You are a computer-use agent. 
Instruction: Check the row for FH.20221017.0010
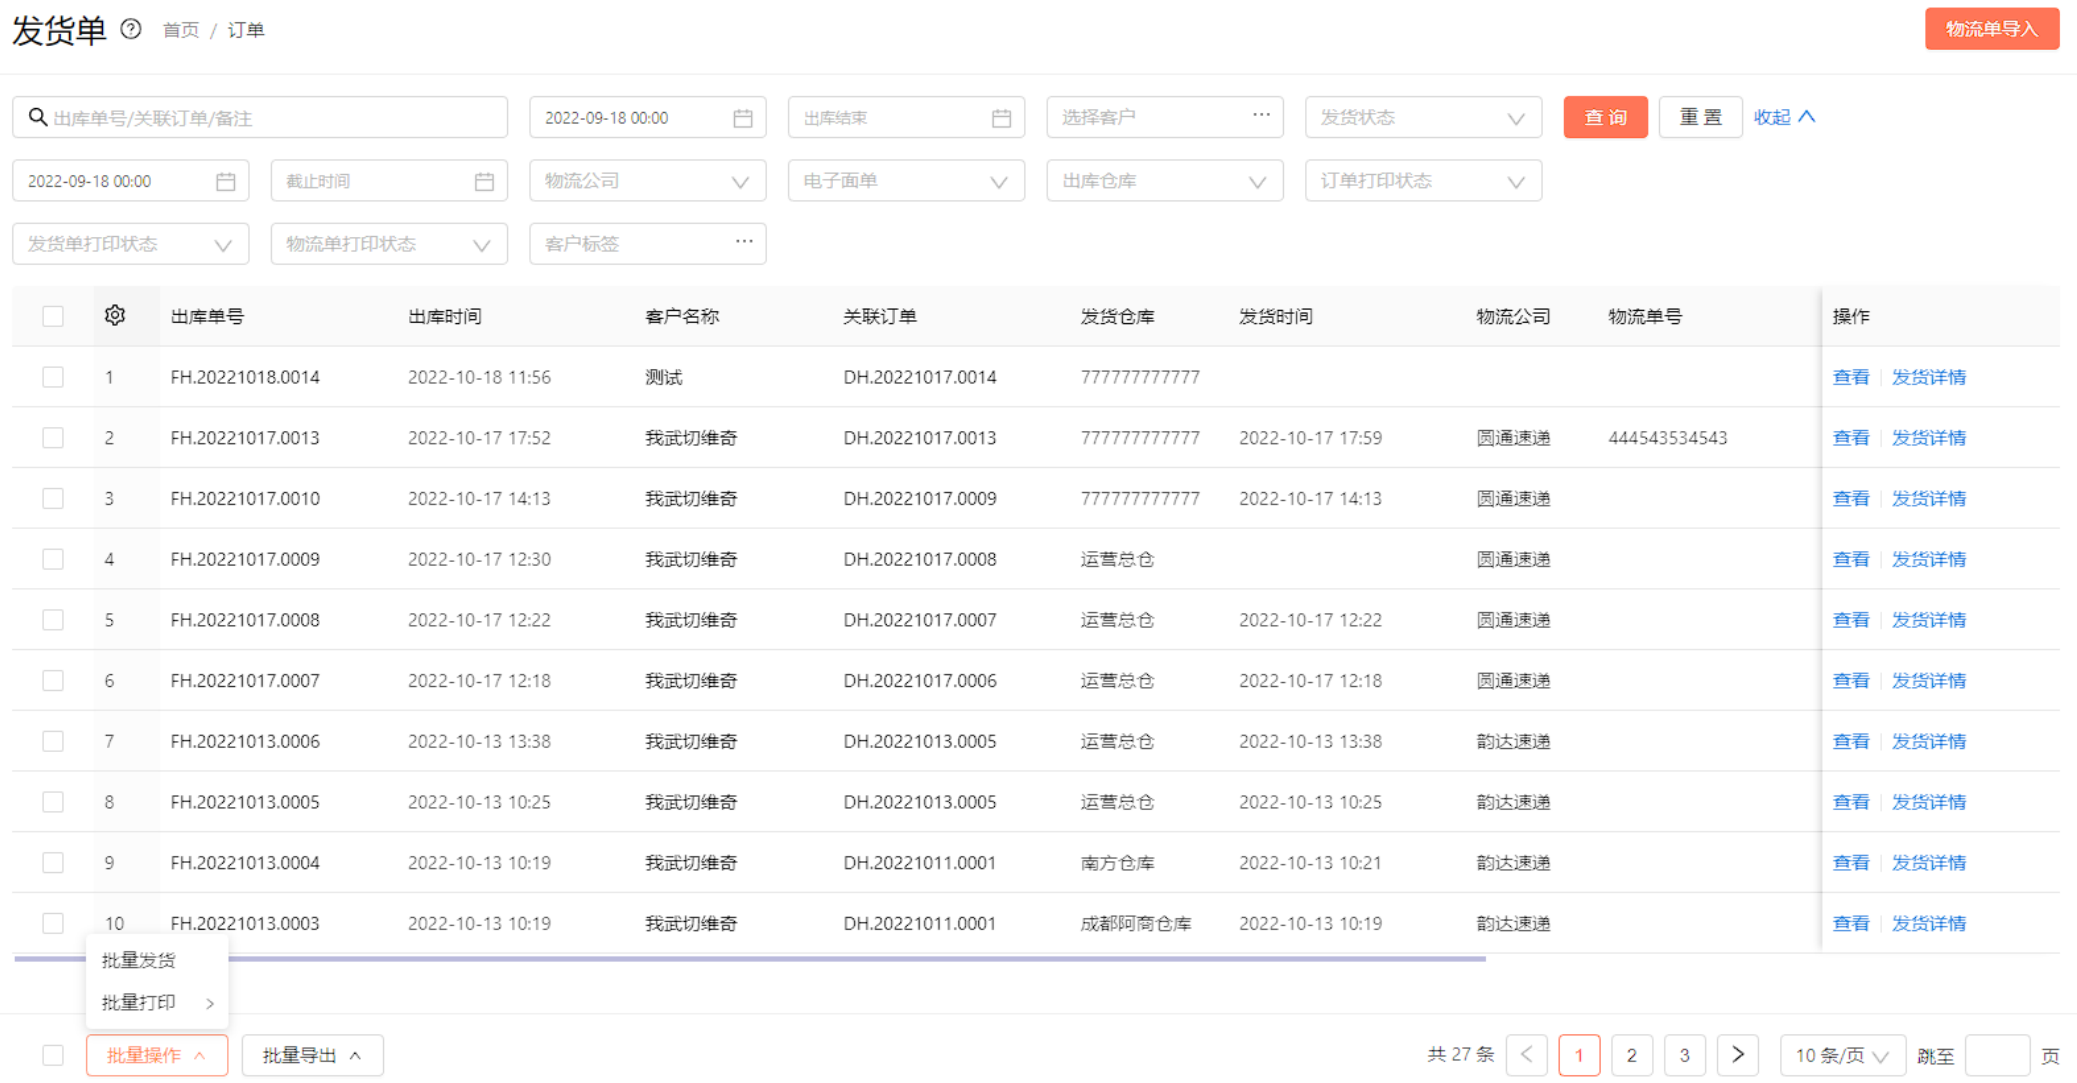[x=53, y=498]
